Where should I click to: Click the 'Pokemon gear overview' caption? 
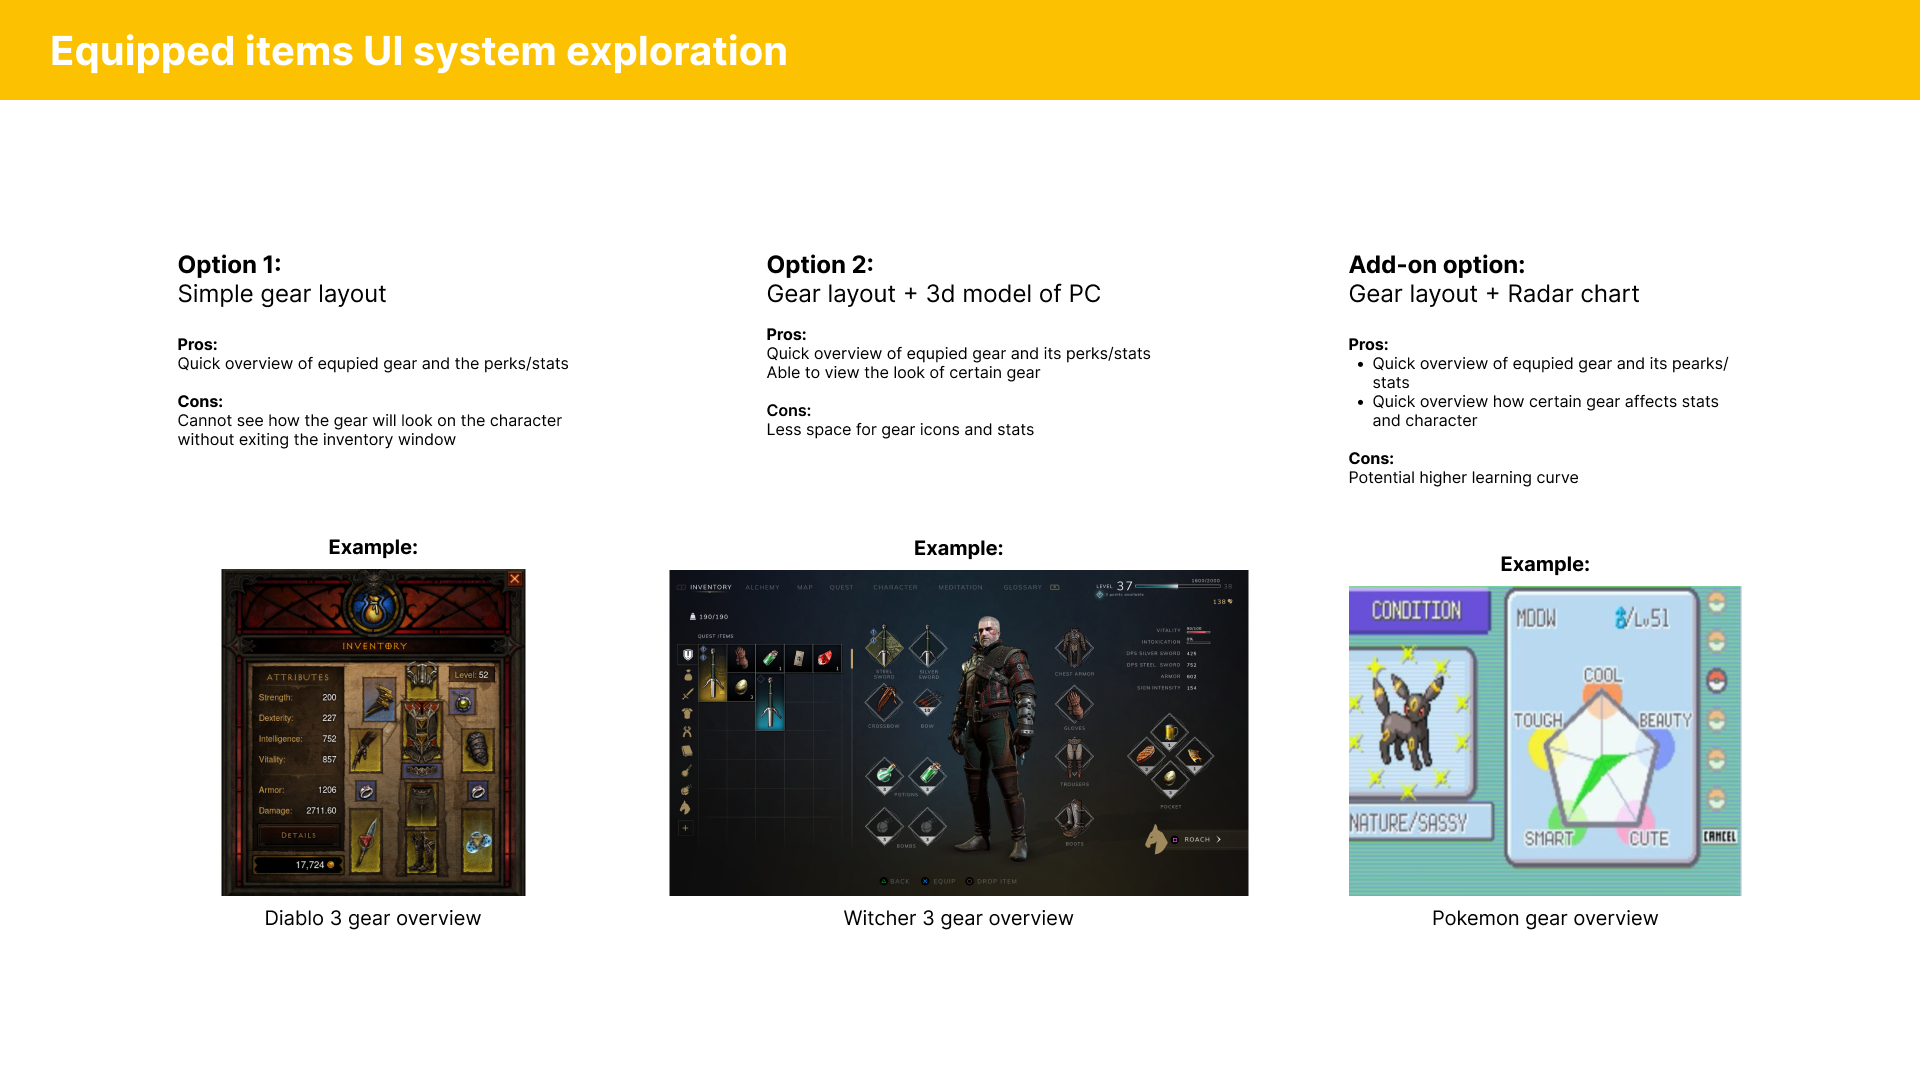pos(1545,918)
